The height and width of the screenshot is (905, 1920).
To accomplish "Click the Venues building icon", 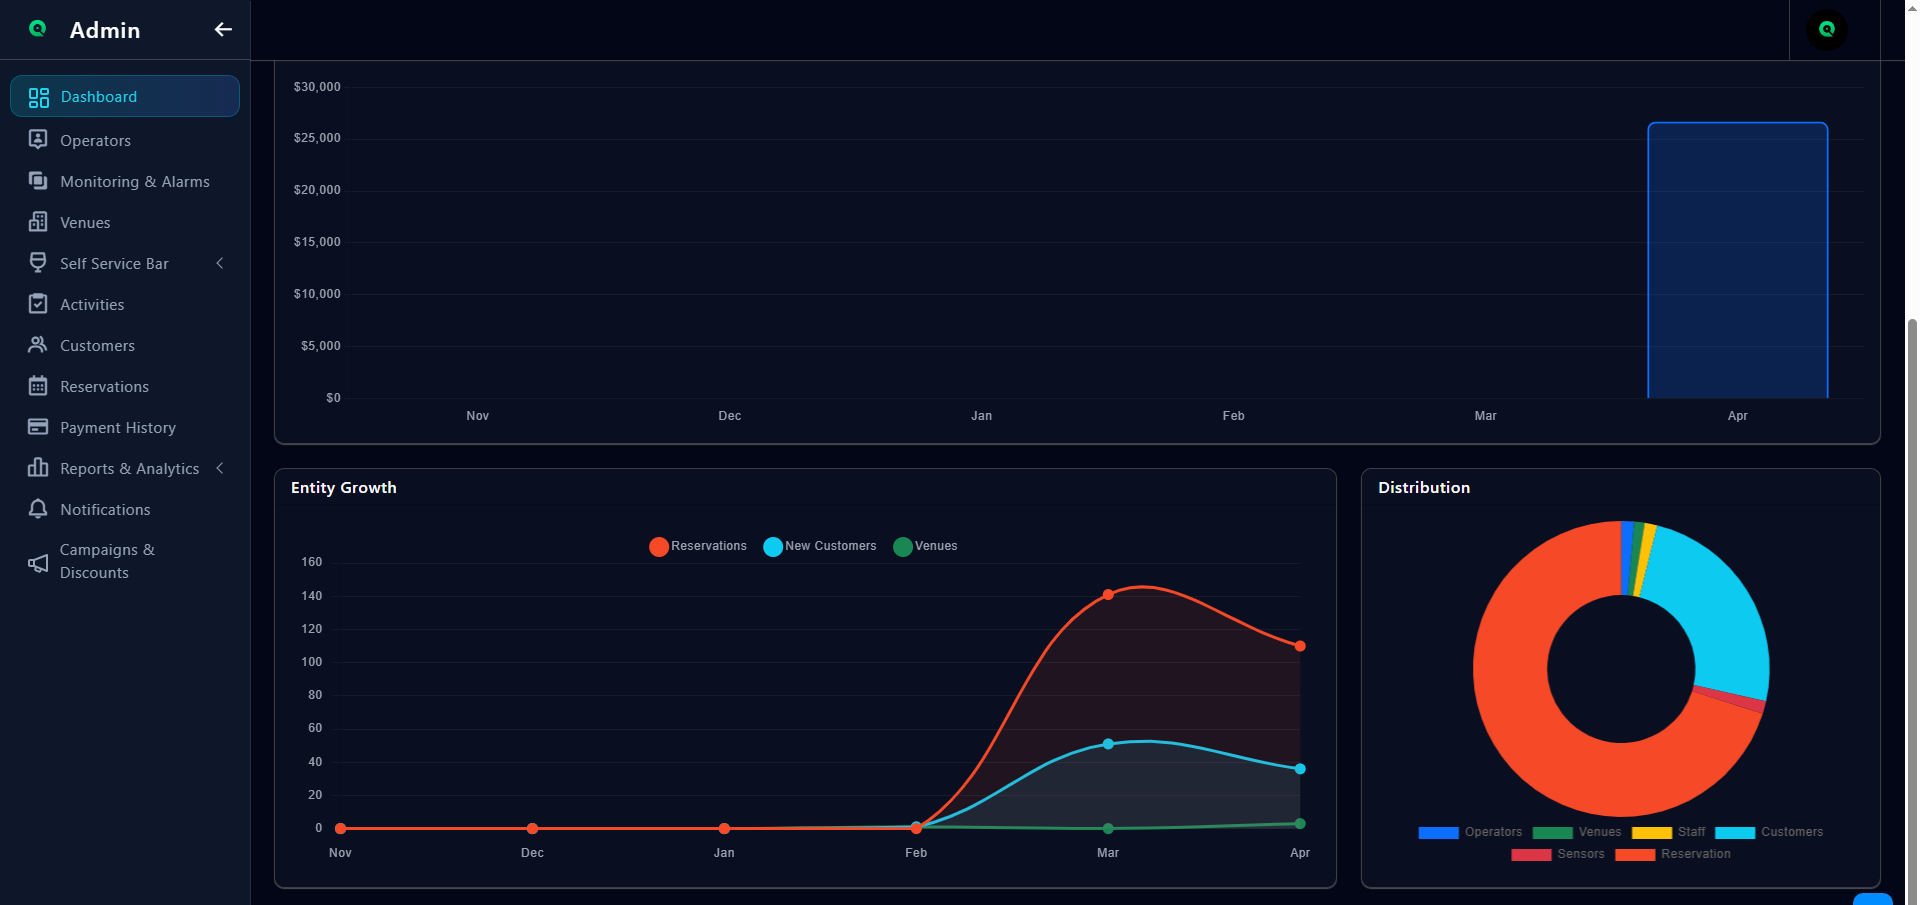I will coord(38,222).
